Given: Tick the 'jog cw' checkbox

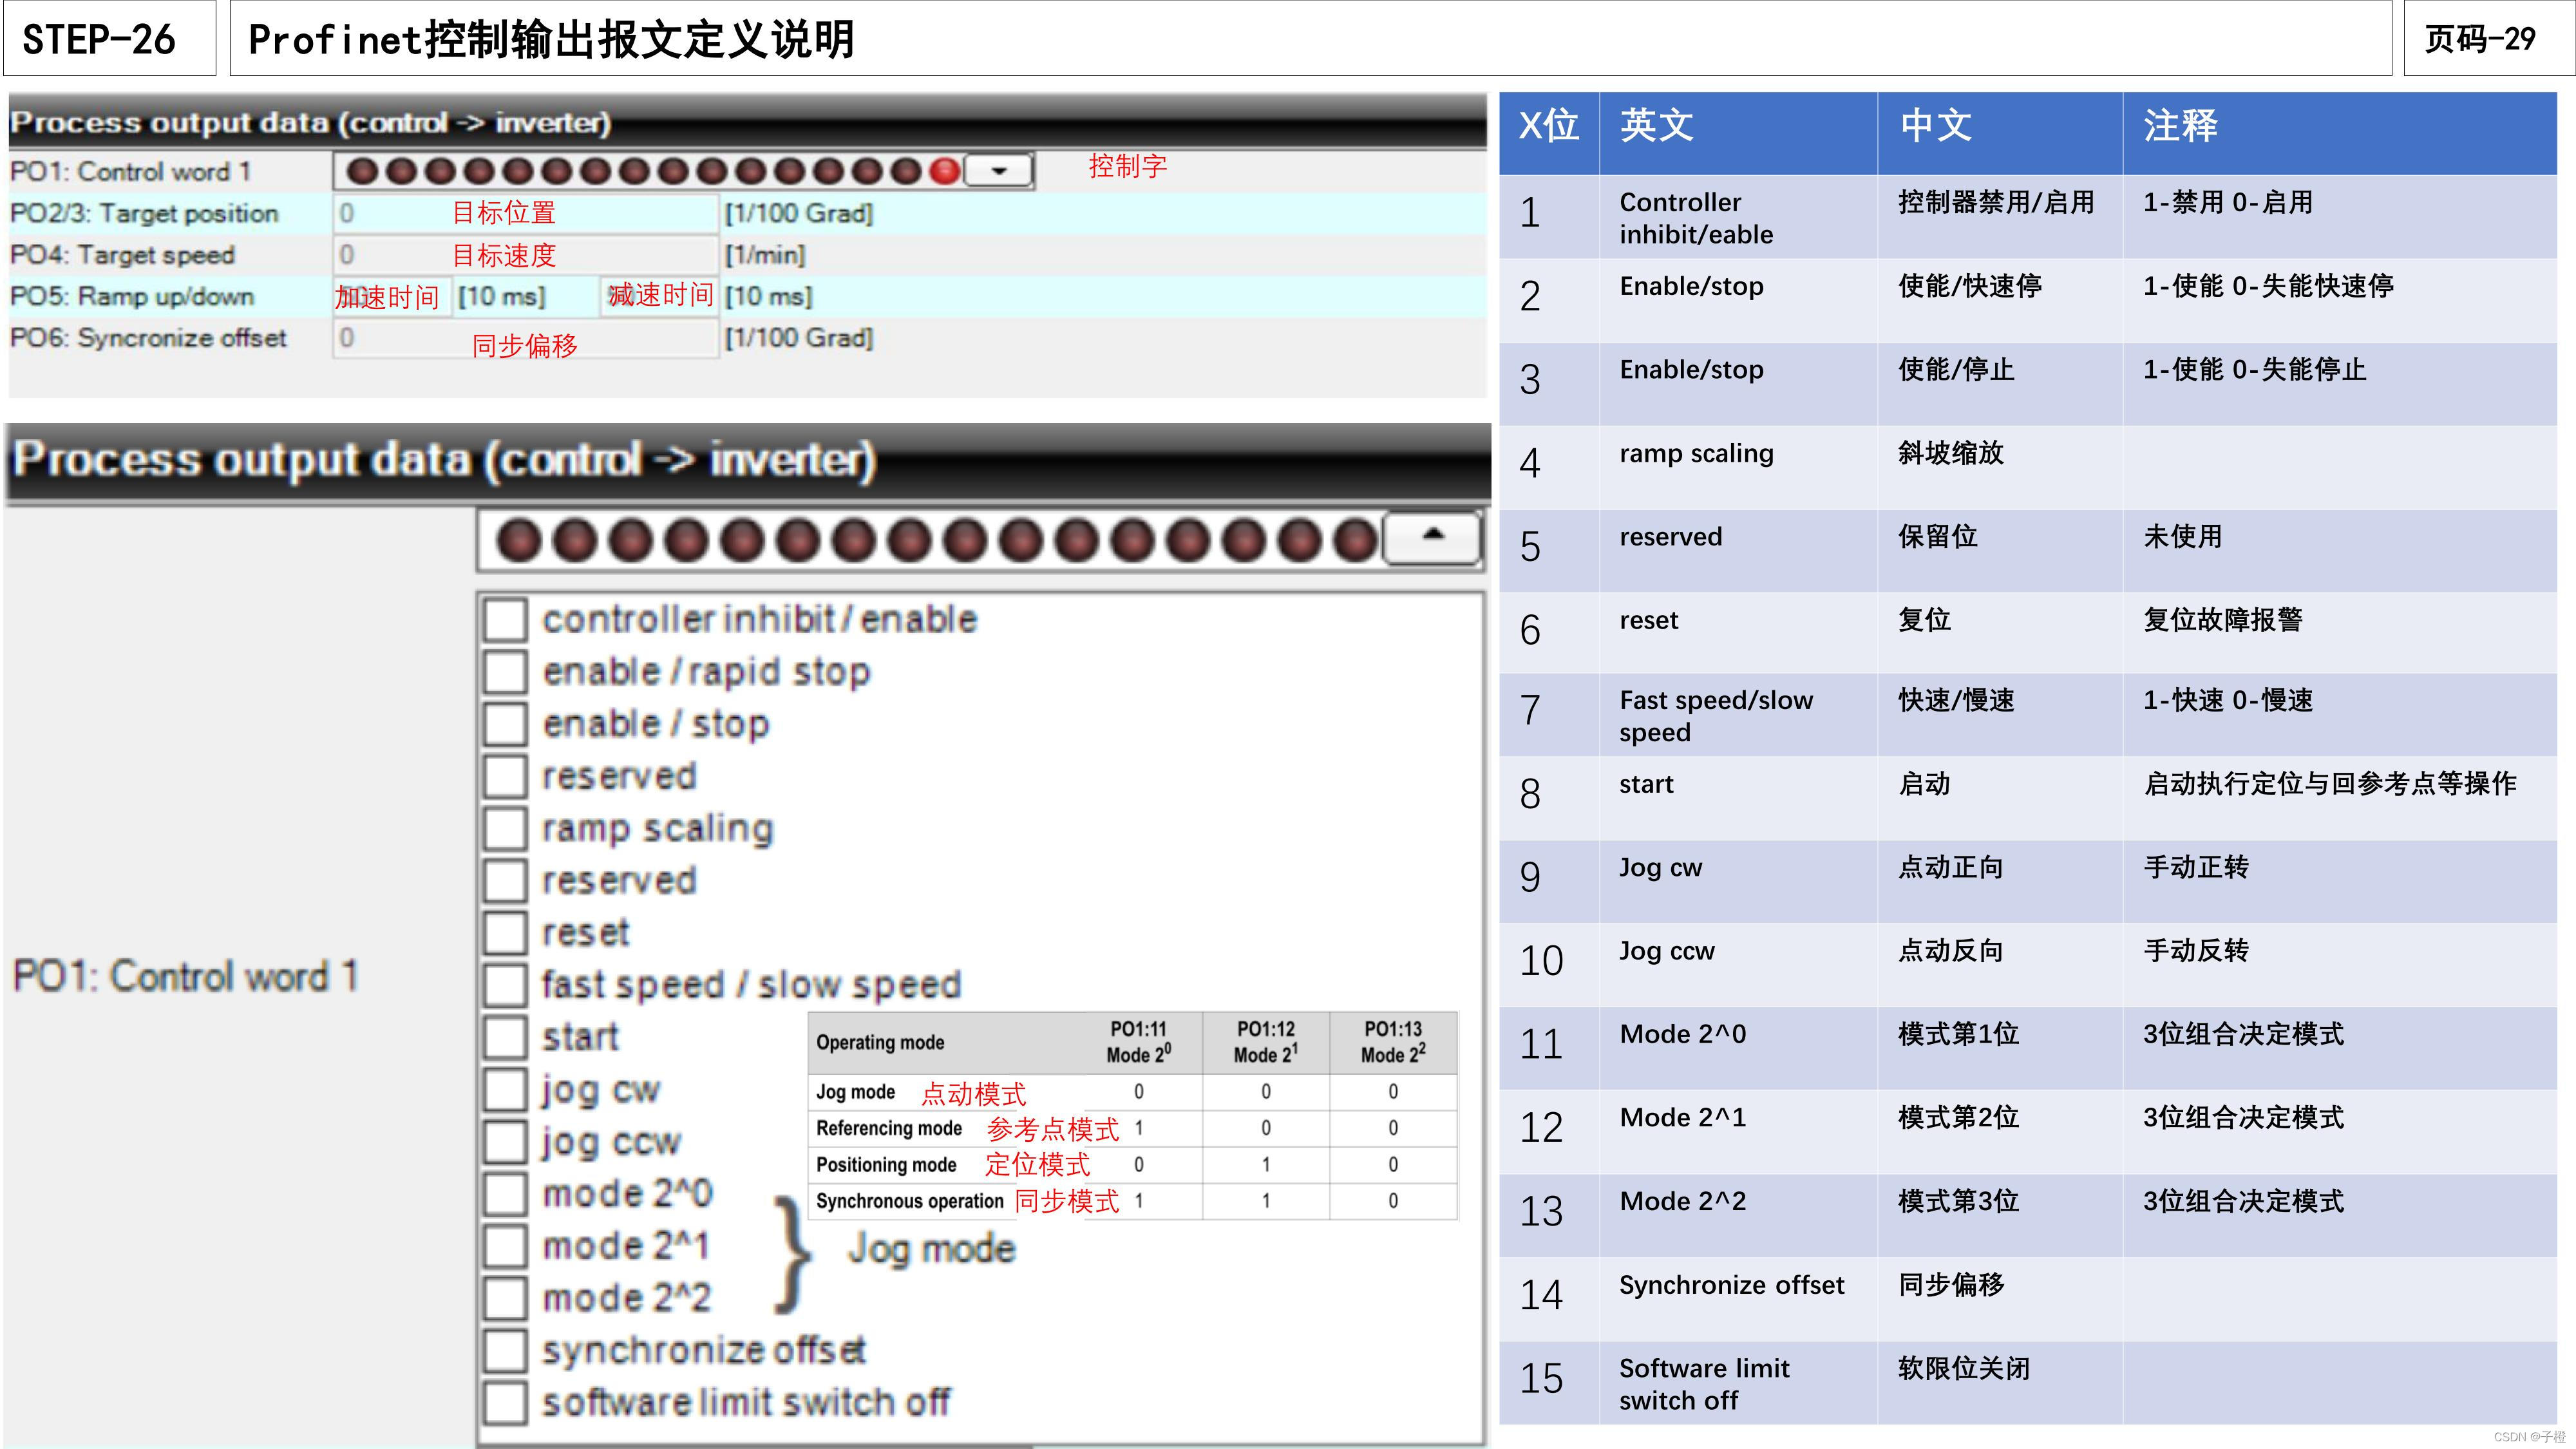Looking at the screenshot, I should point(505,1089).
